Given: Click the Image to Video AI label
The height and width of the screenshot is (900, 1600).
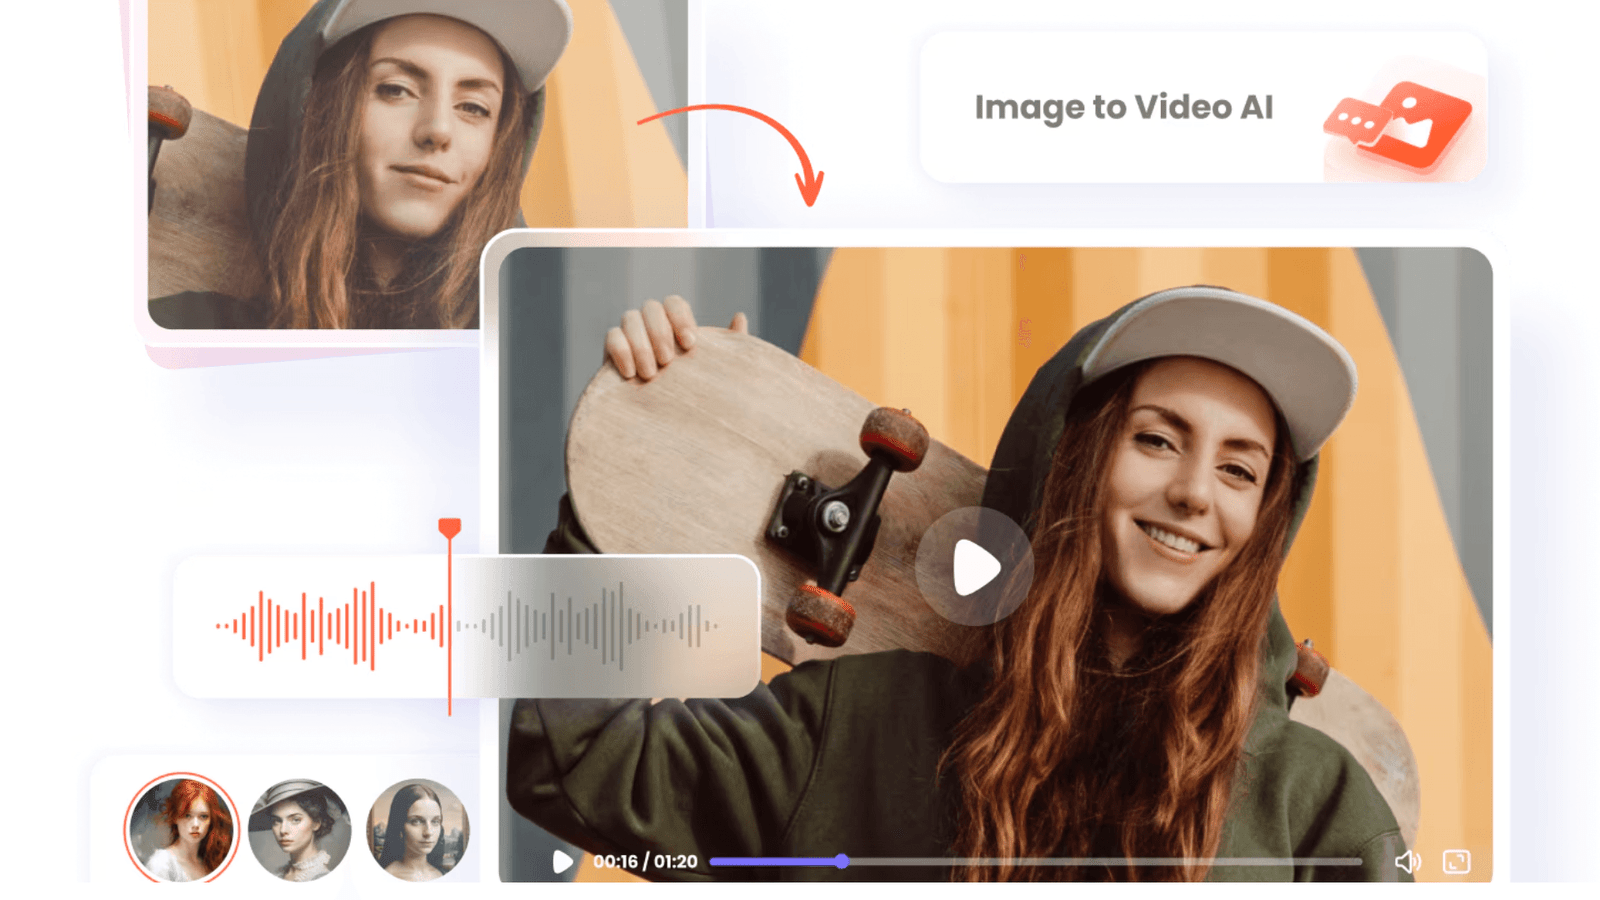Looking at the screenshot, I should 1123,107.
